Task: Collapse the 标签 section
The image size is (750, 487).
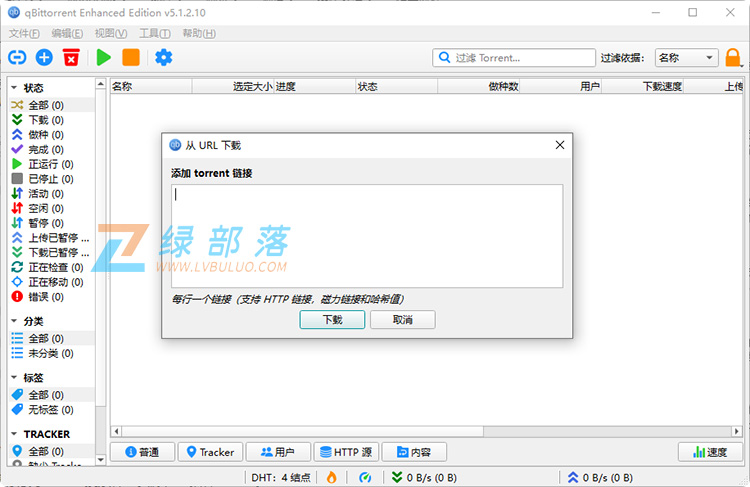Action: (x=14, y=377)
